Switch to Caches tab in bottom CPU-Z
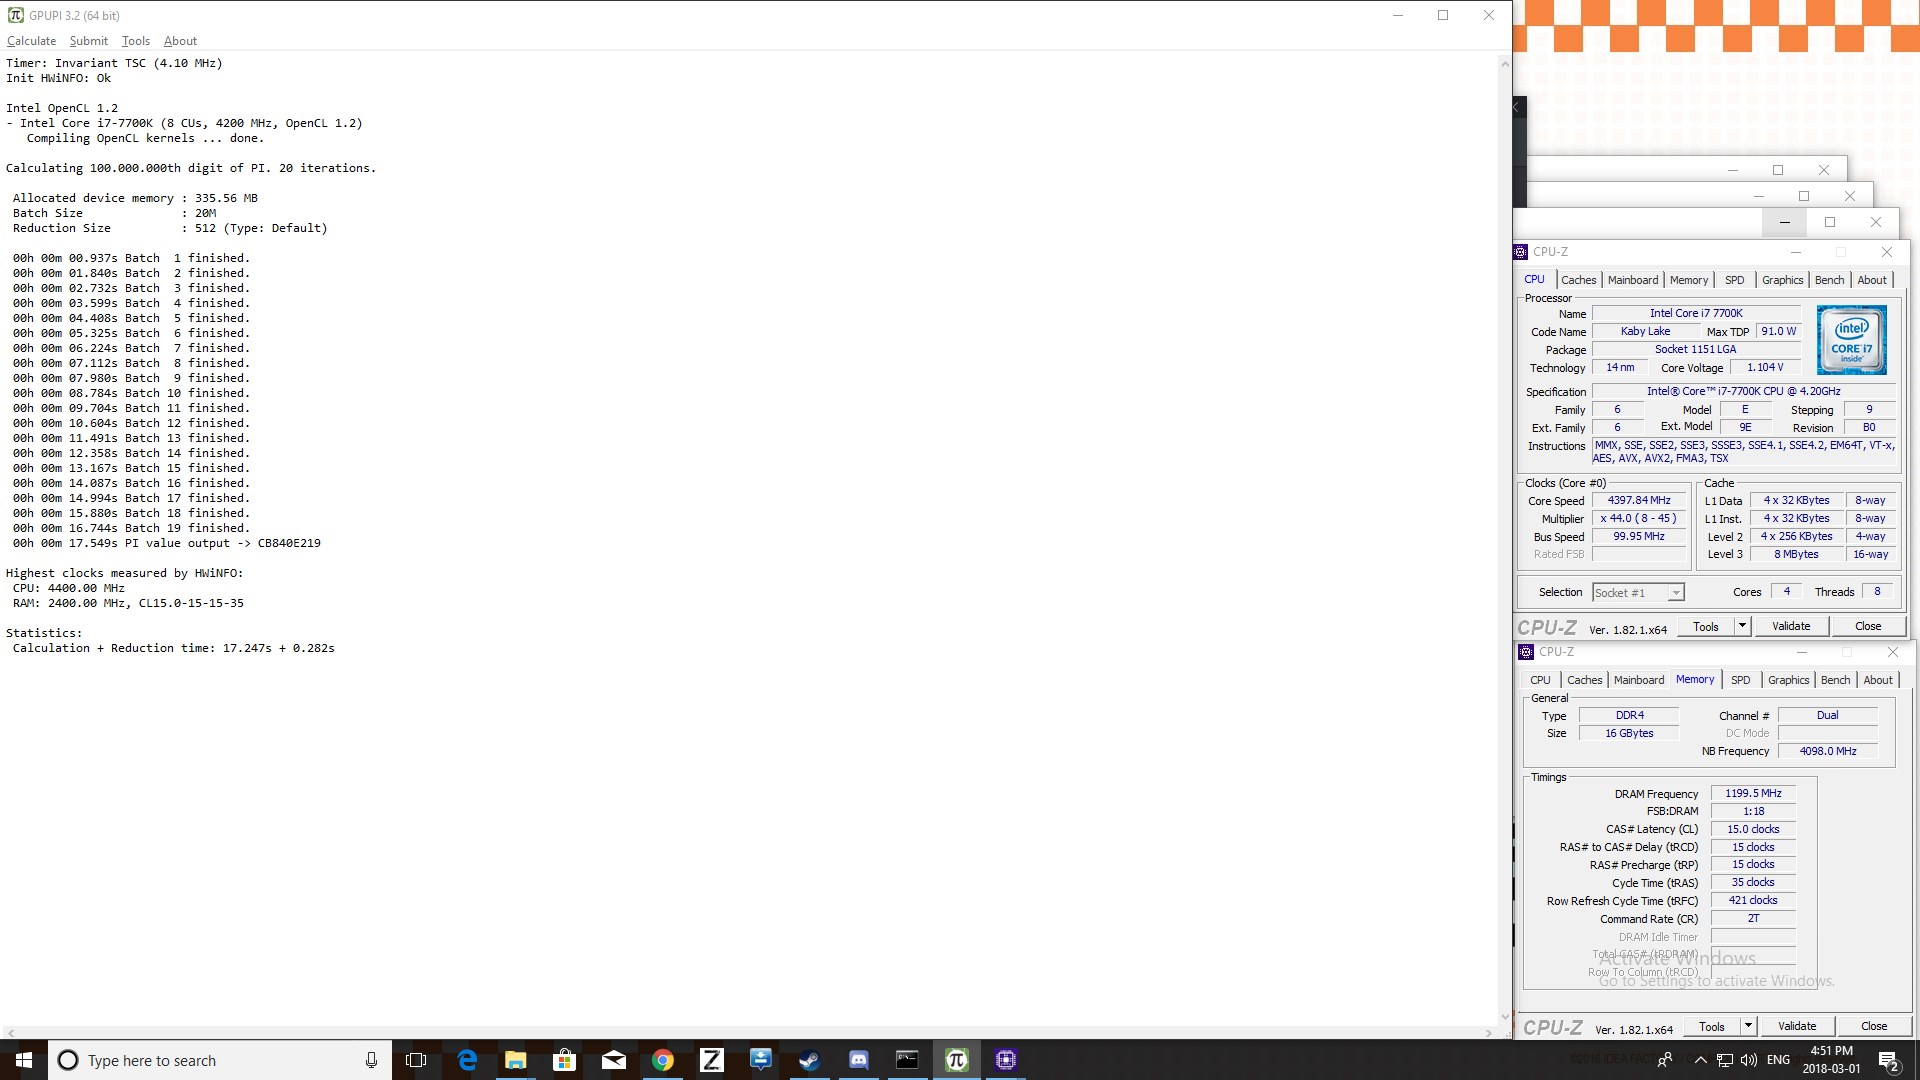Image resolution: width=1920 pixels, height=1080 pixels. [x=1585, y=681]
